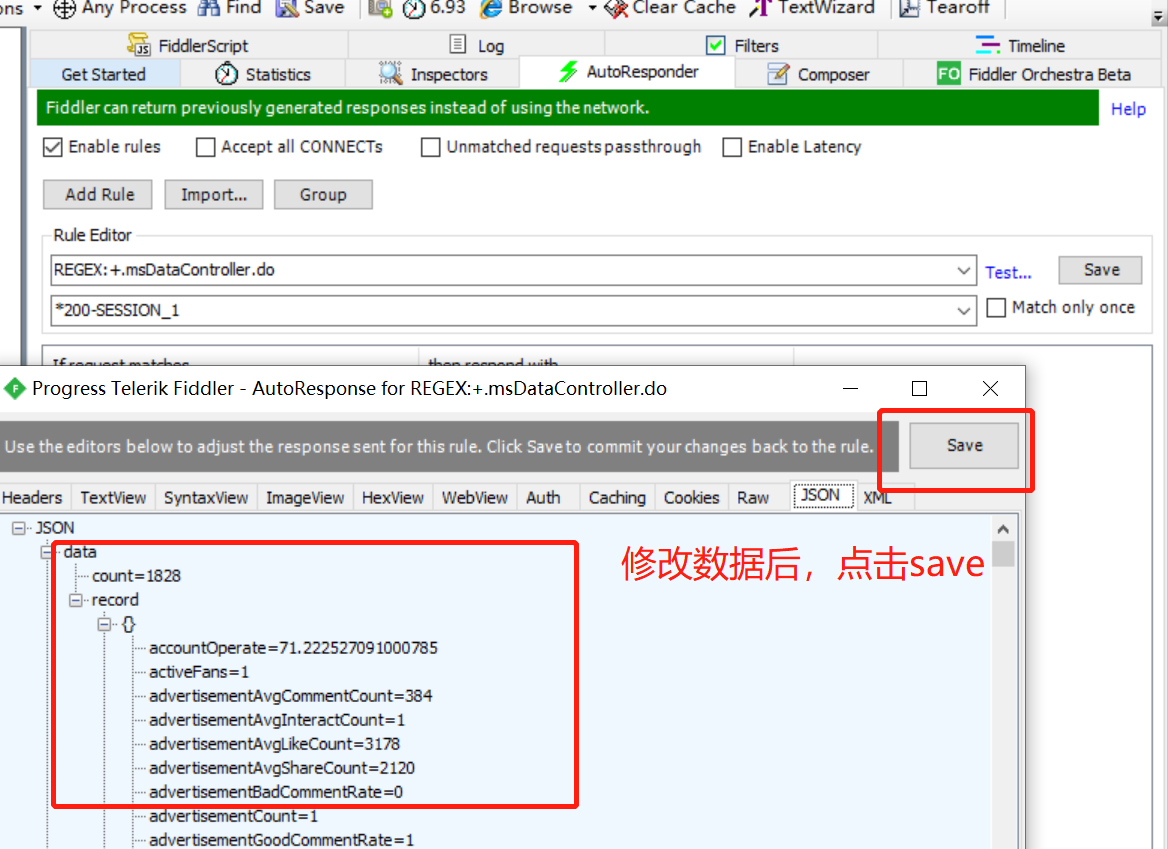The height and width of the screenshot is (849, 1168).
Task: Click the AutoResponder lightning bolt icon
Action: click(x=568, y=71)
